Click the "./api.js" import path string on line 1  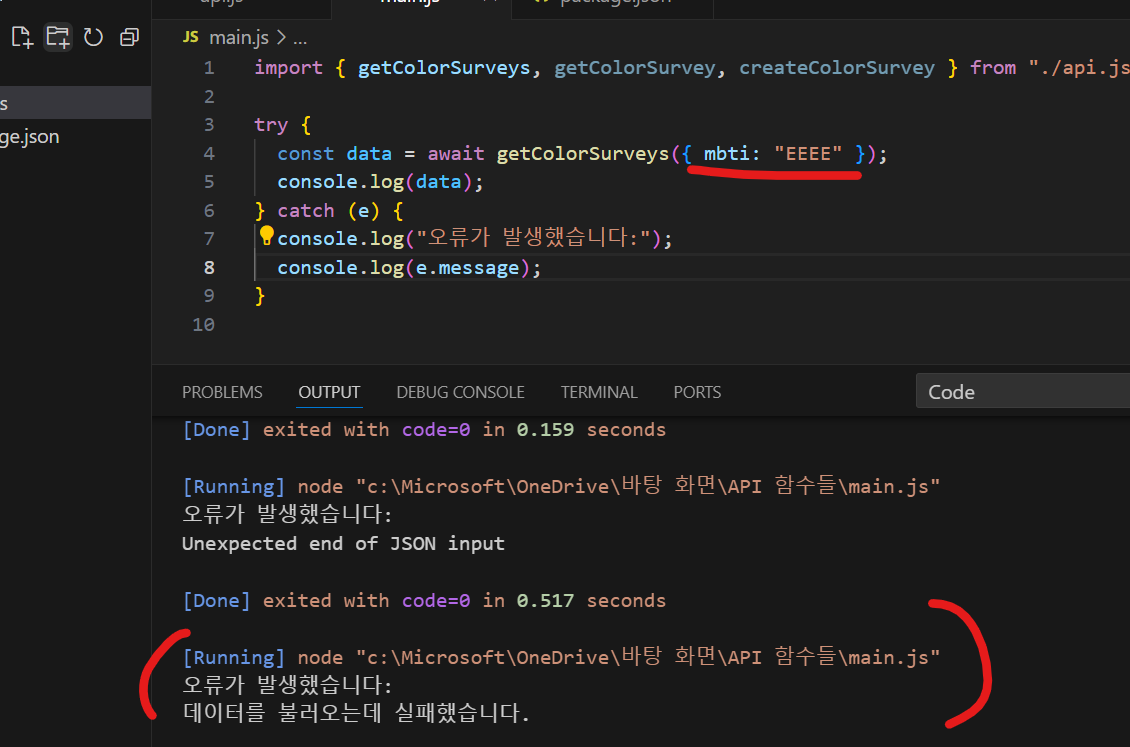click(x=1079, y=68)
